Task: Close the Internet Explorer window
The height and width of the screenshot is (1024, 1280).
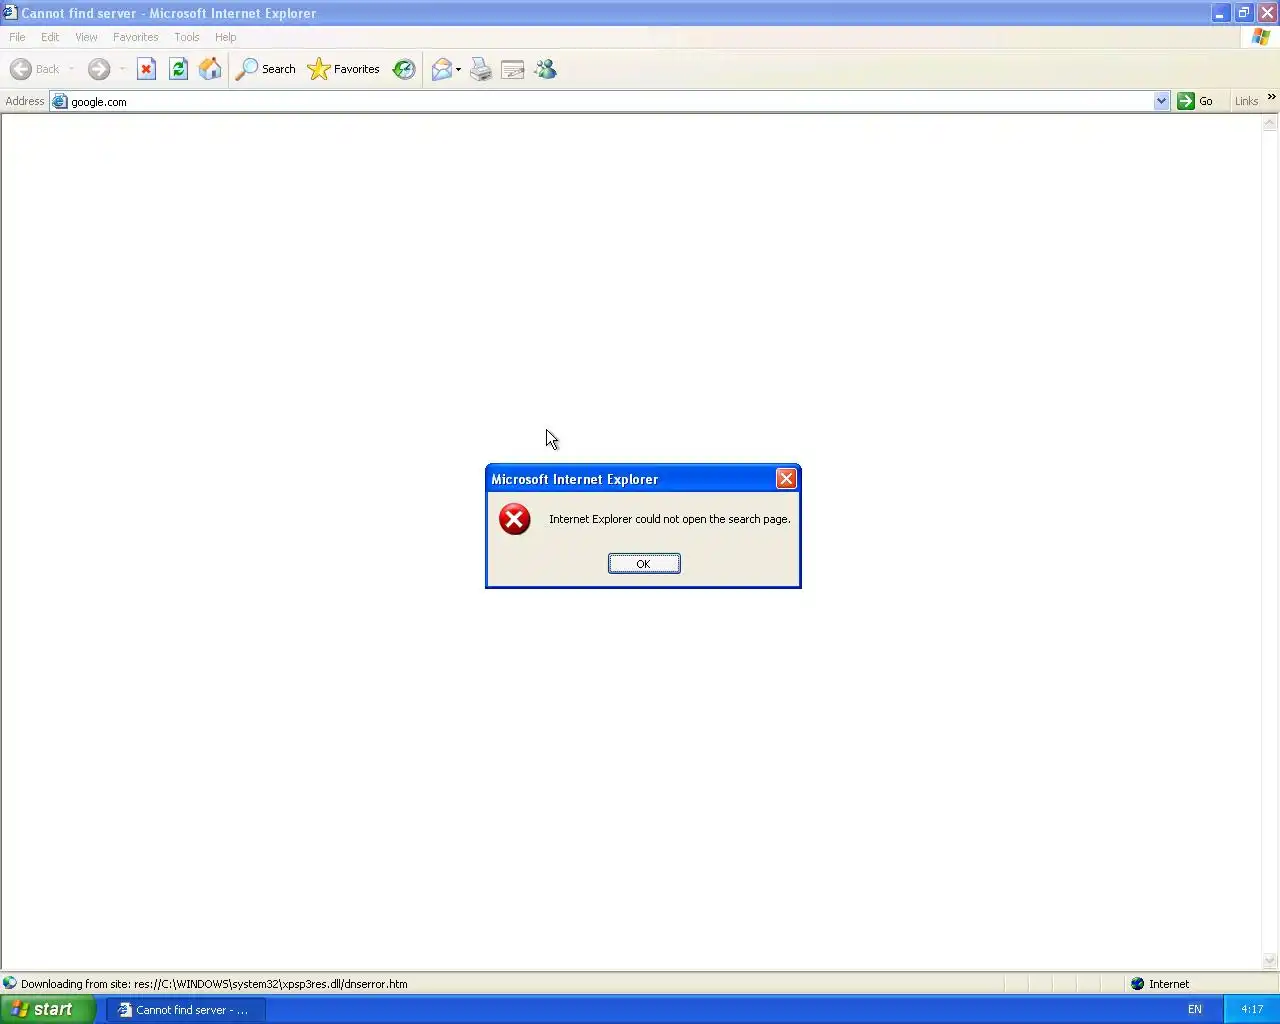Action: coord(1267,13)
